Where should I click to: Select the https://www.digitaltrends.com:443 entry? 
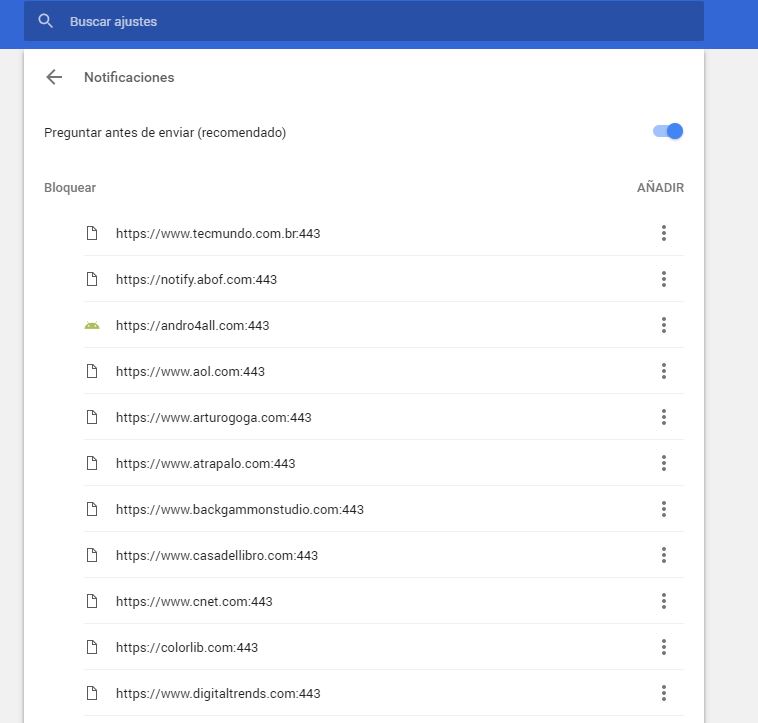pyautogui.click(x=218, y=693)
